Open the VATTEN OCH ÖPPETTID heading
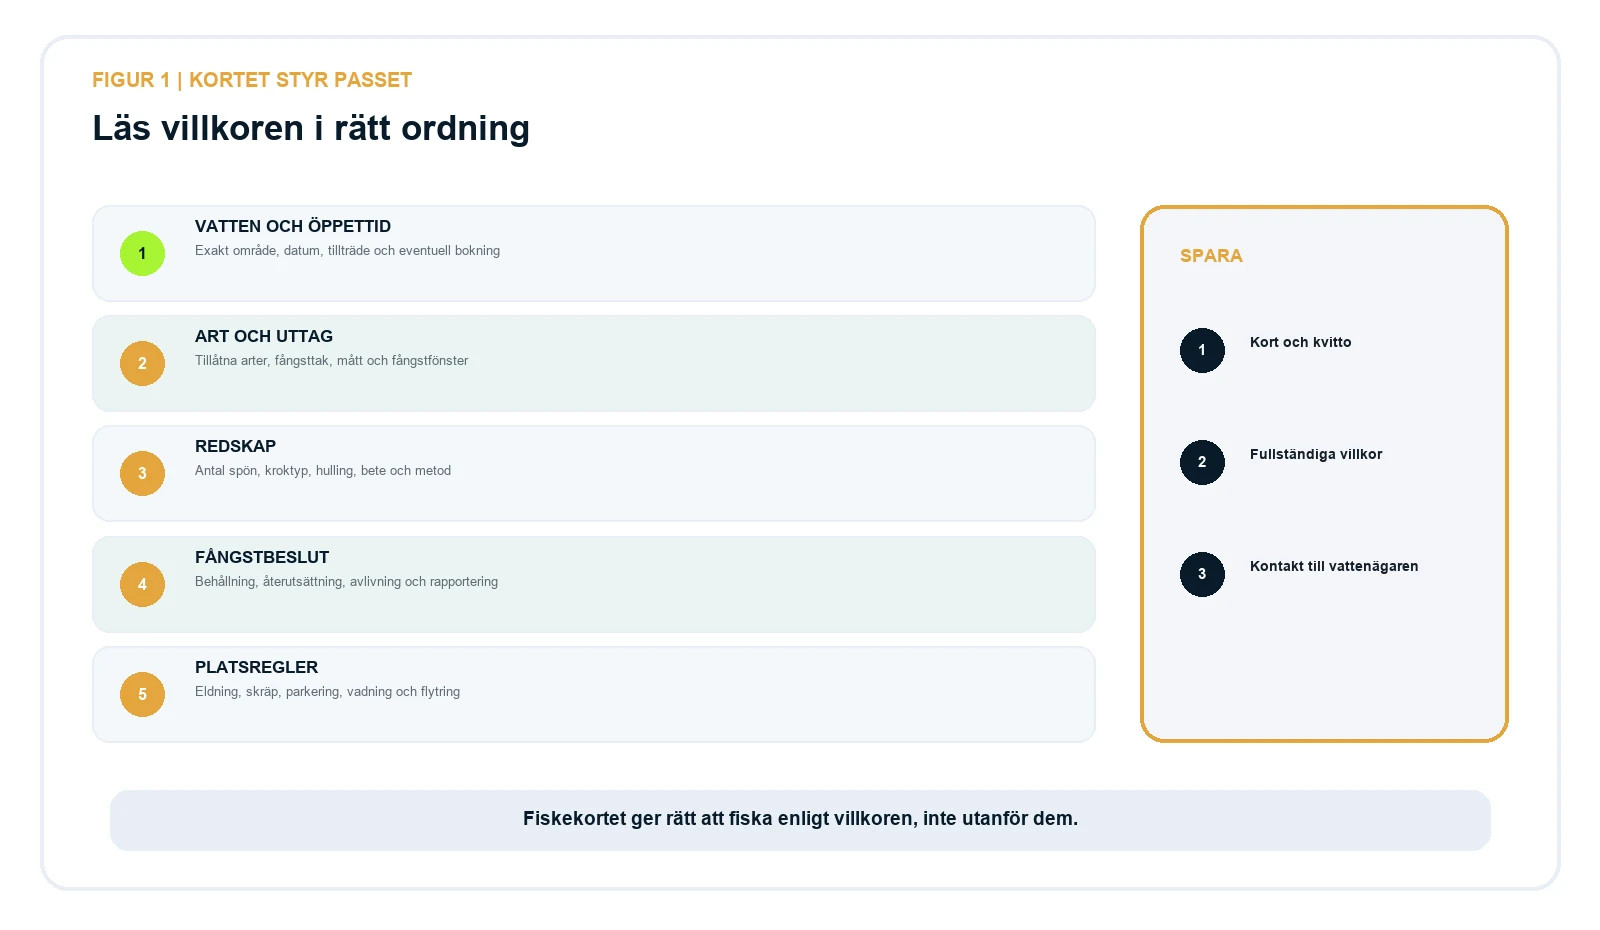Viewport: 1600px width, 930px height. point(293,226)
